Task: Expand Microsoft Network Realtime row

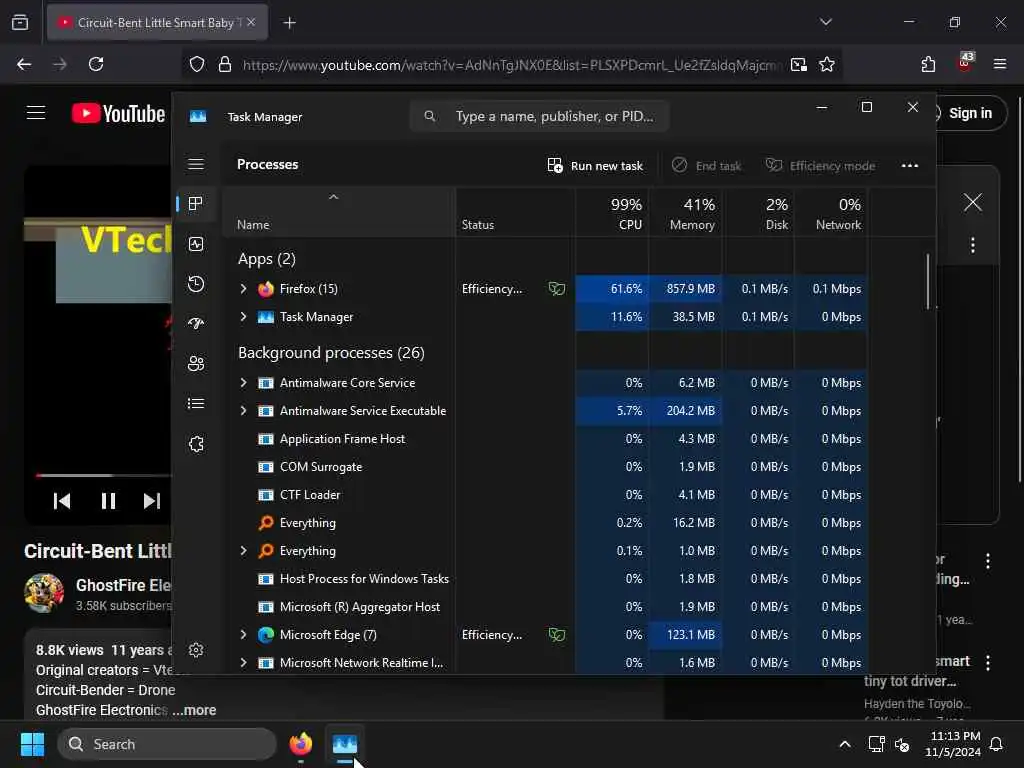Action: 244,663
